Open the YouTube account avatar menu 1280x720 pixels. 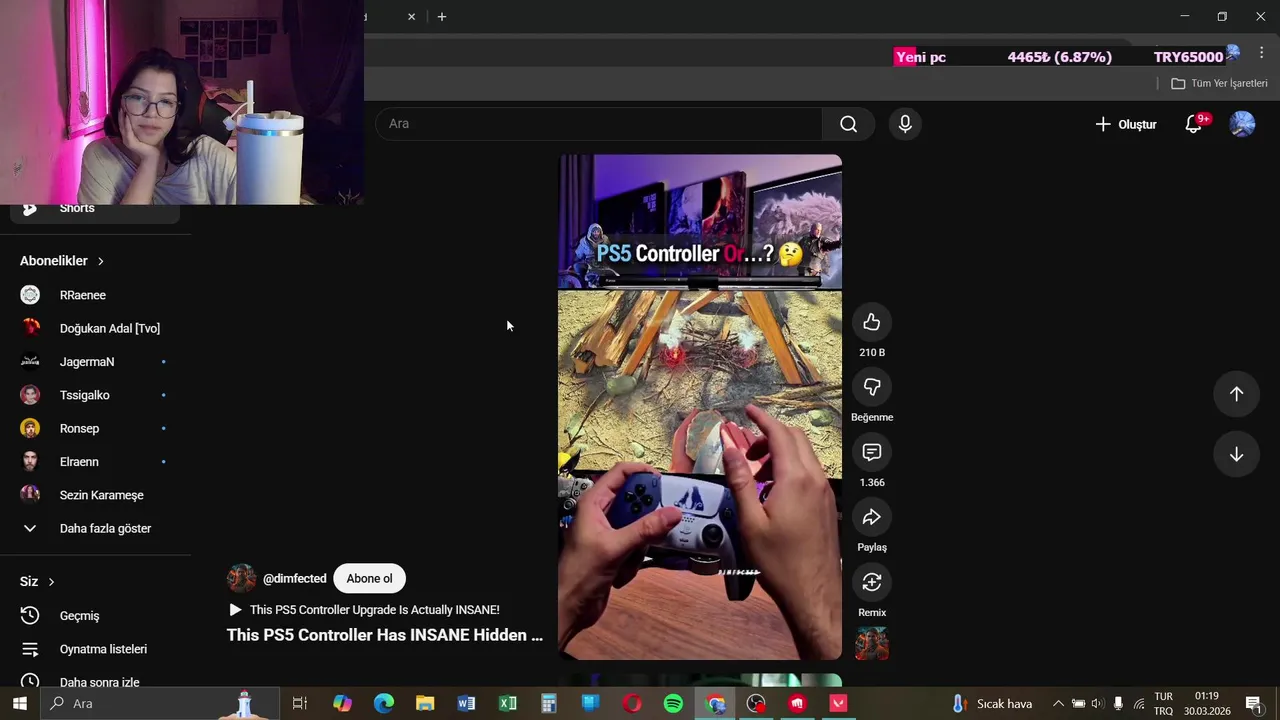pyautogui.click(x=1242, y=124)
